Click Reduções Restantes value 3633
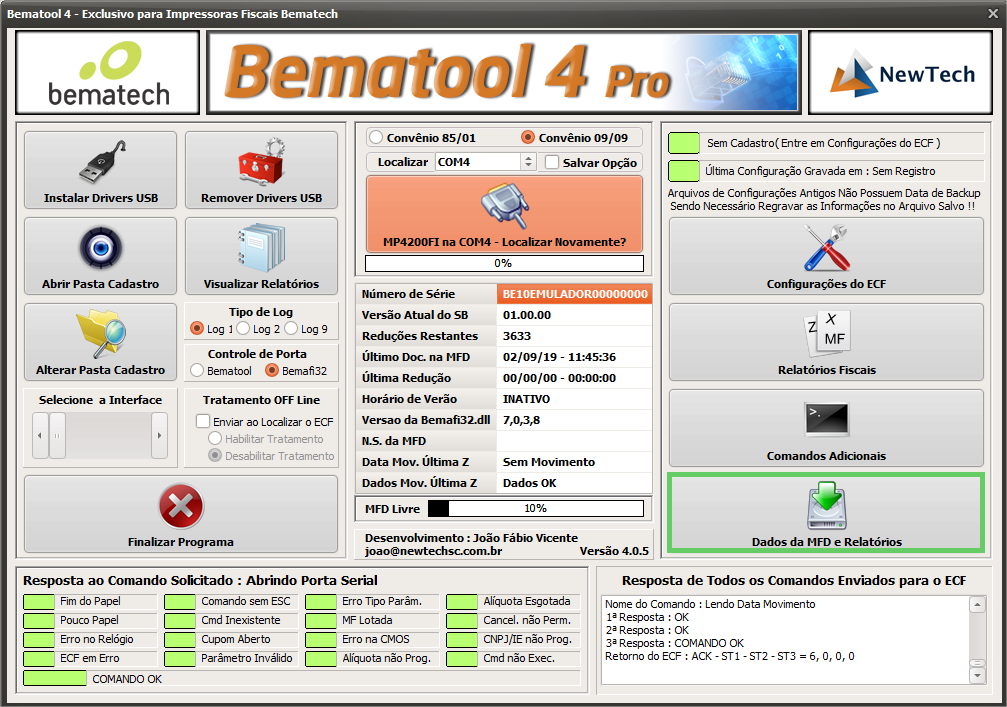The width and height of the screenshot is (1007, 707). click(x=517, y=336)
